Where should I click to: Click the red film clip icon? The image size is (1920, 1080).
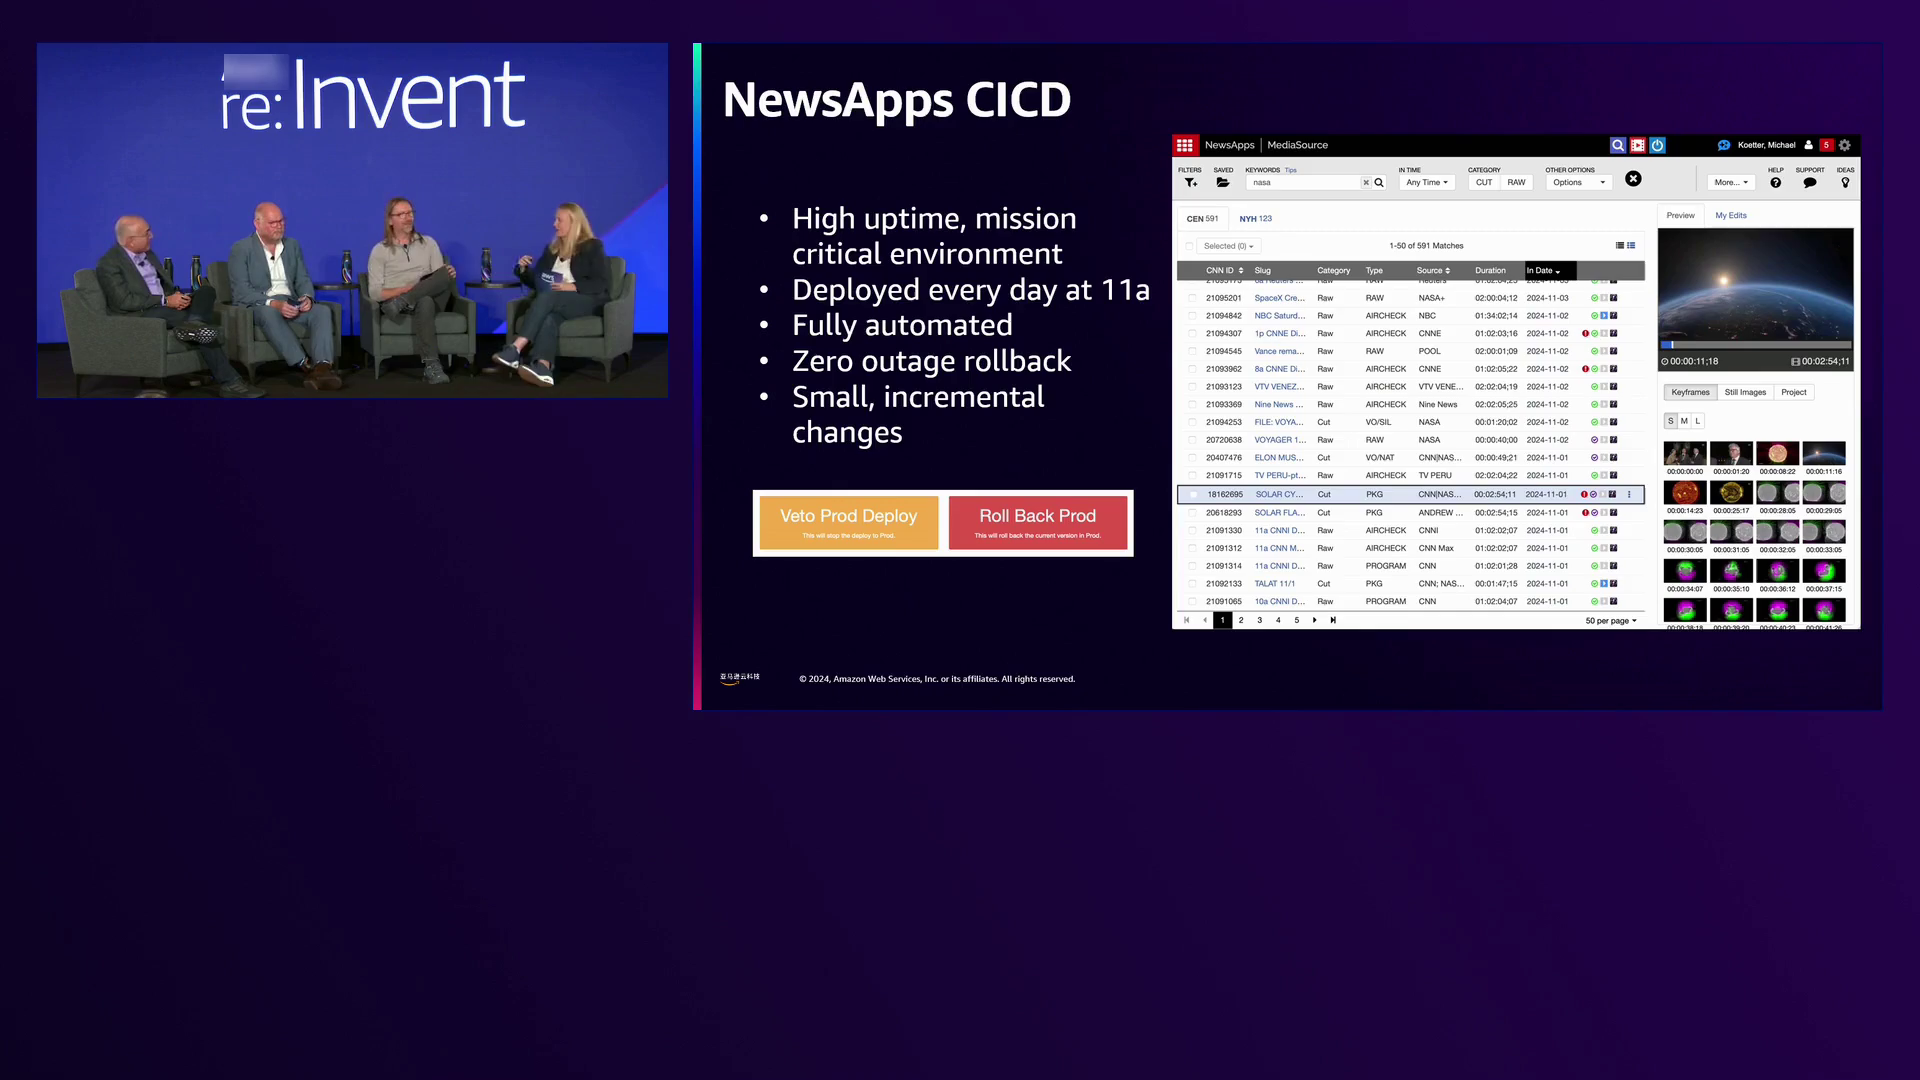(x=1638, y=145)
